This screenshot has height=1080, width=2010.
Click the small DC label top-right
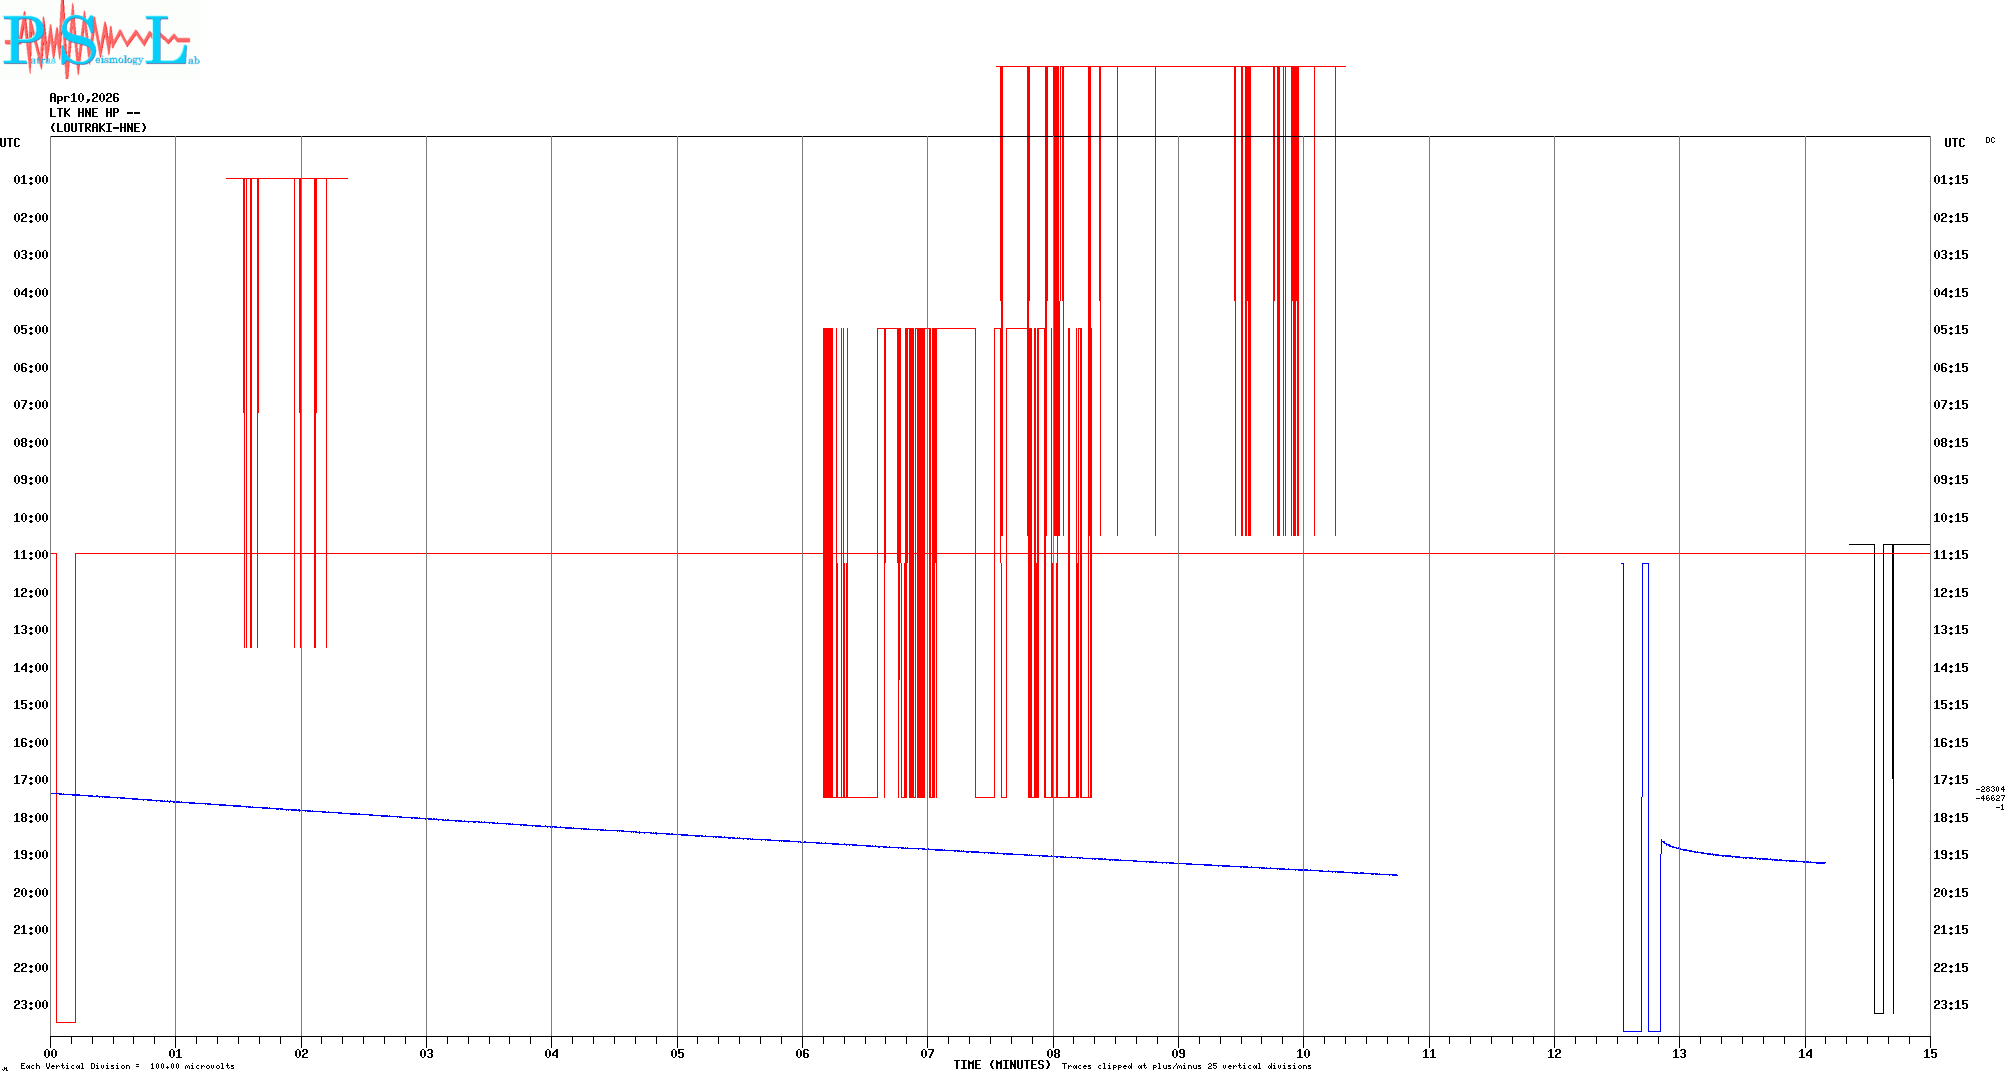1989,140
